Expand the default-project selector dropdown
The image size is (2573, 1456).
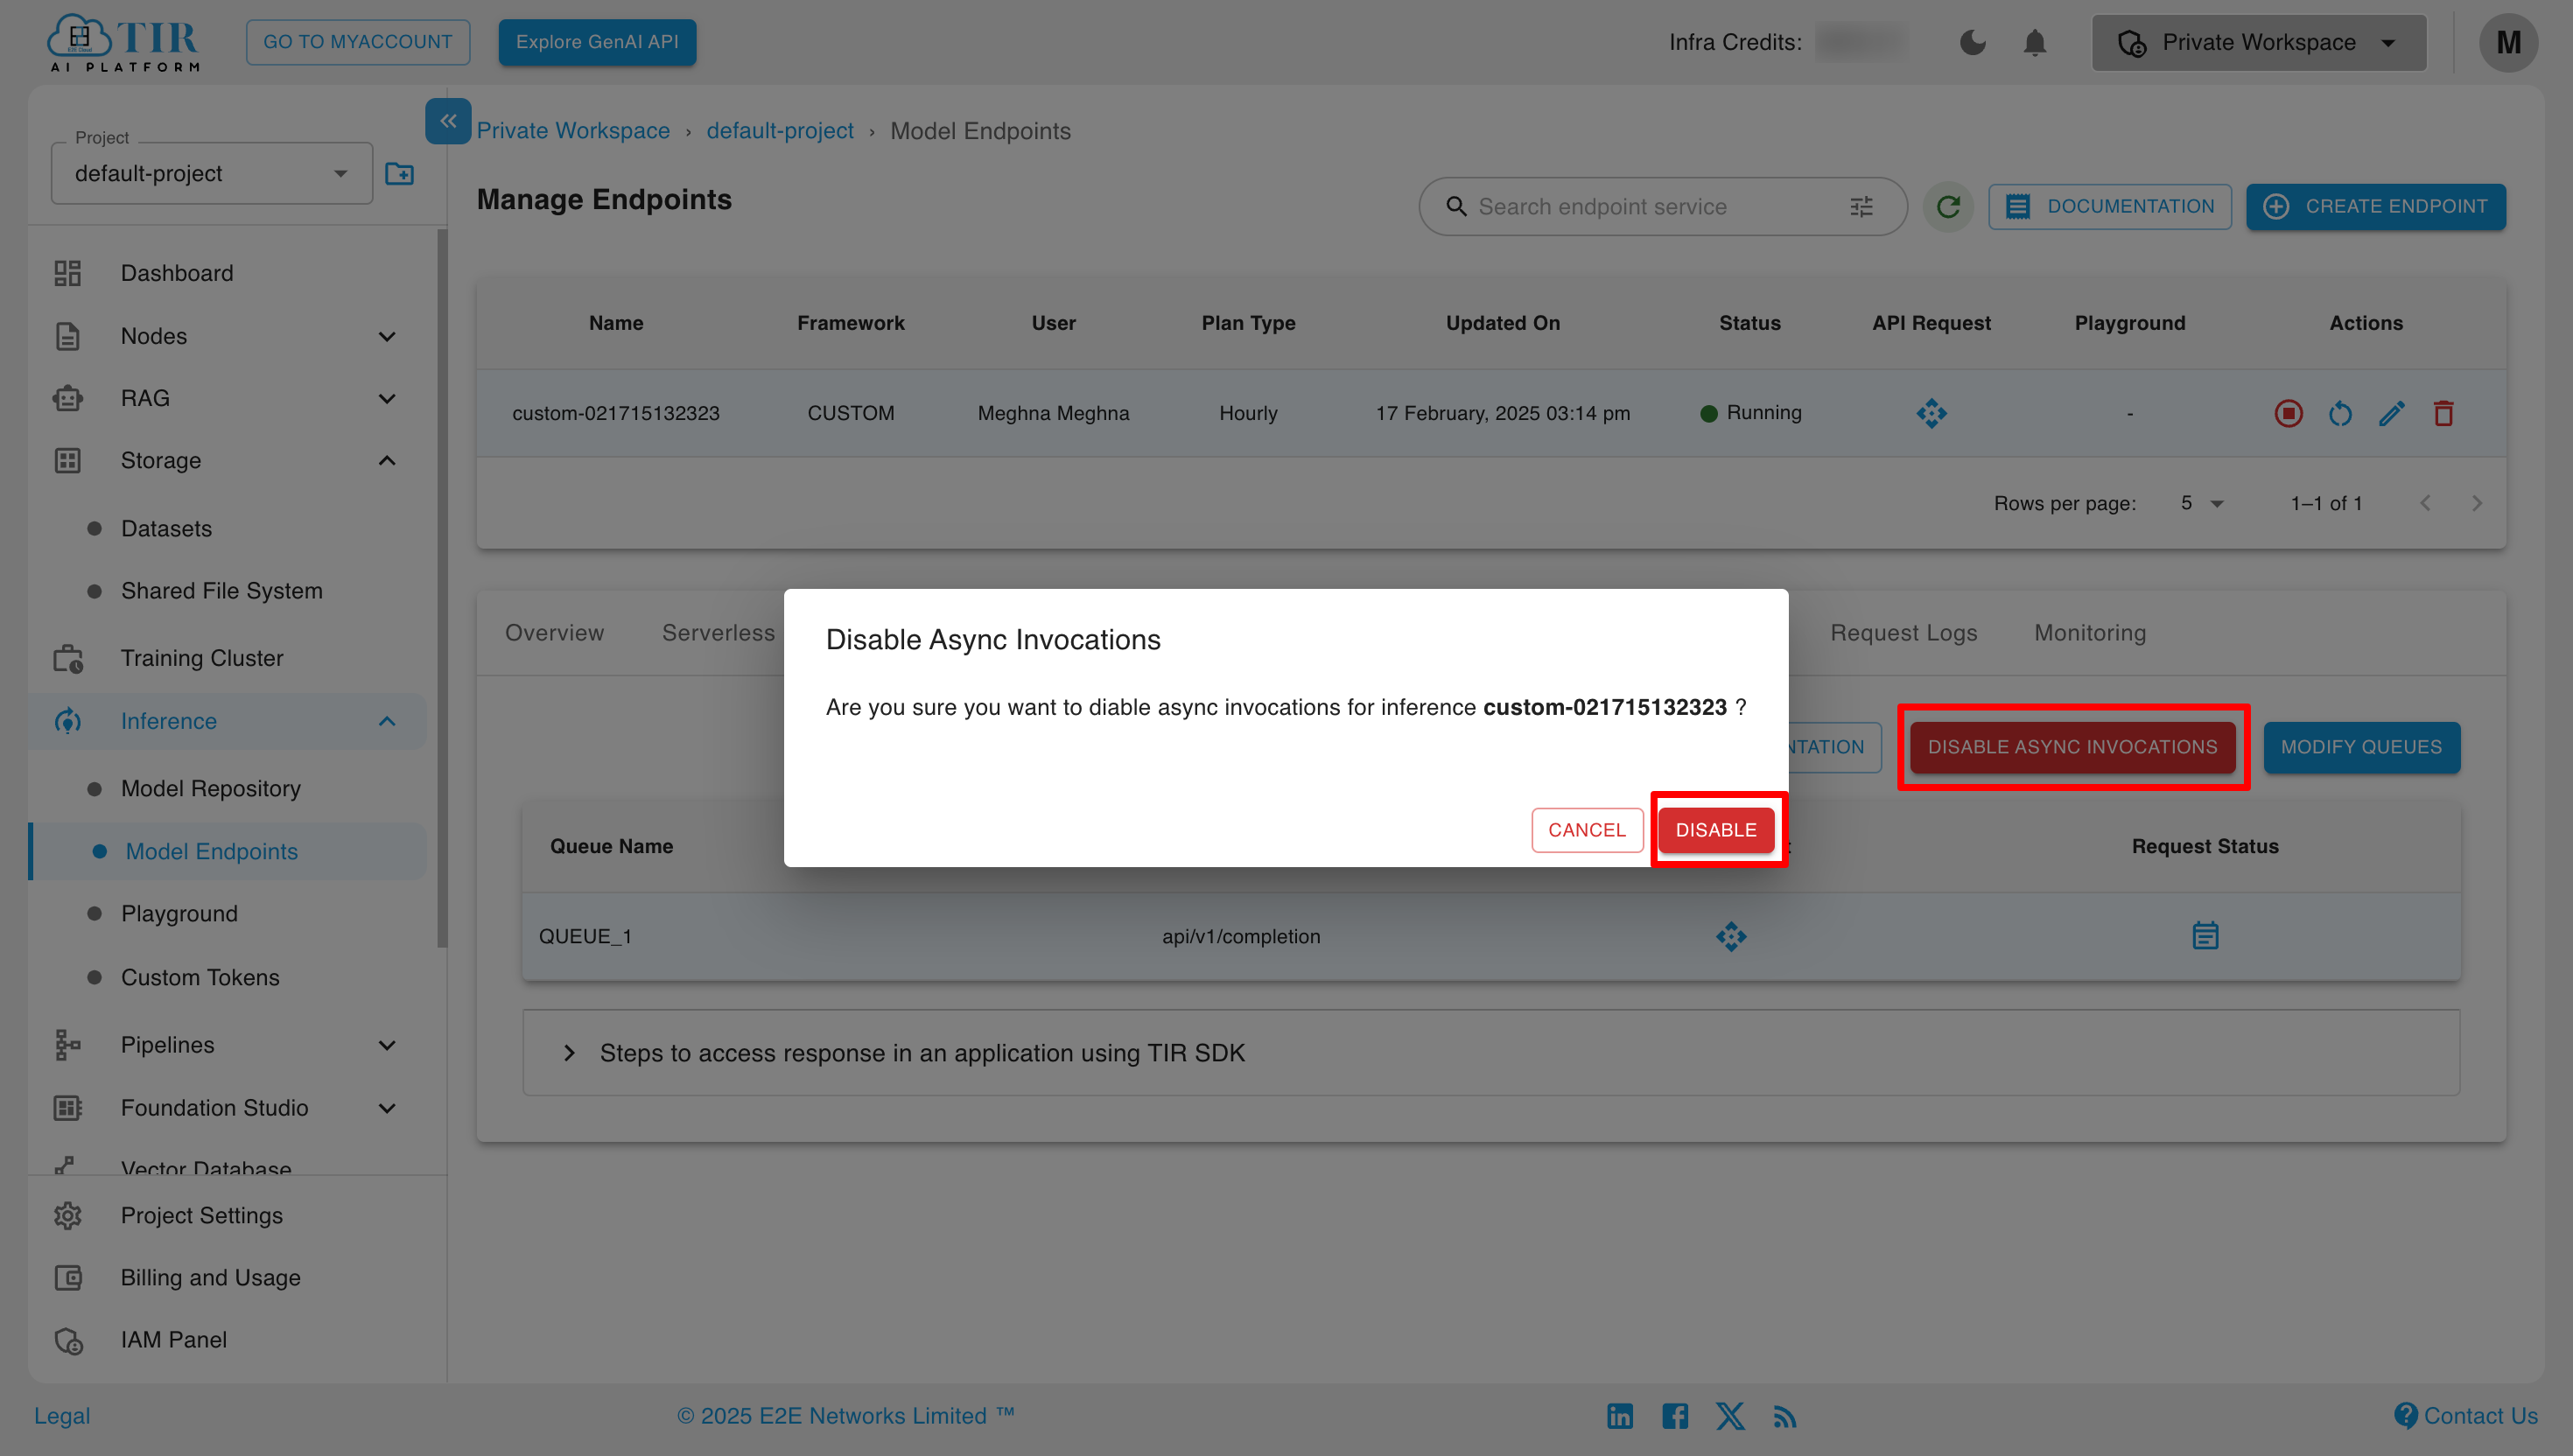(x=210, y=173)
